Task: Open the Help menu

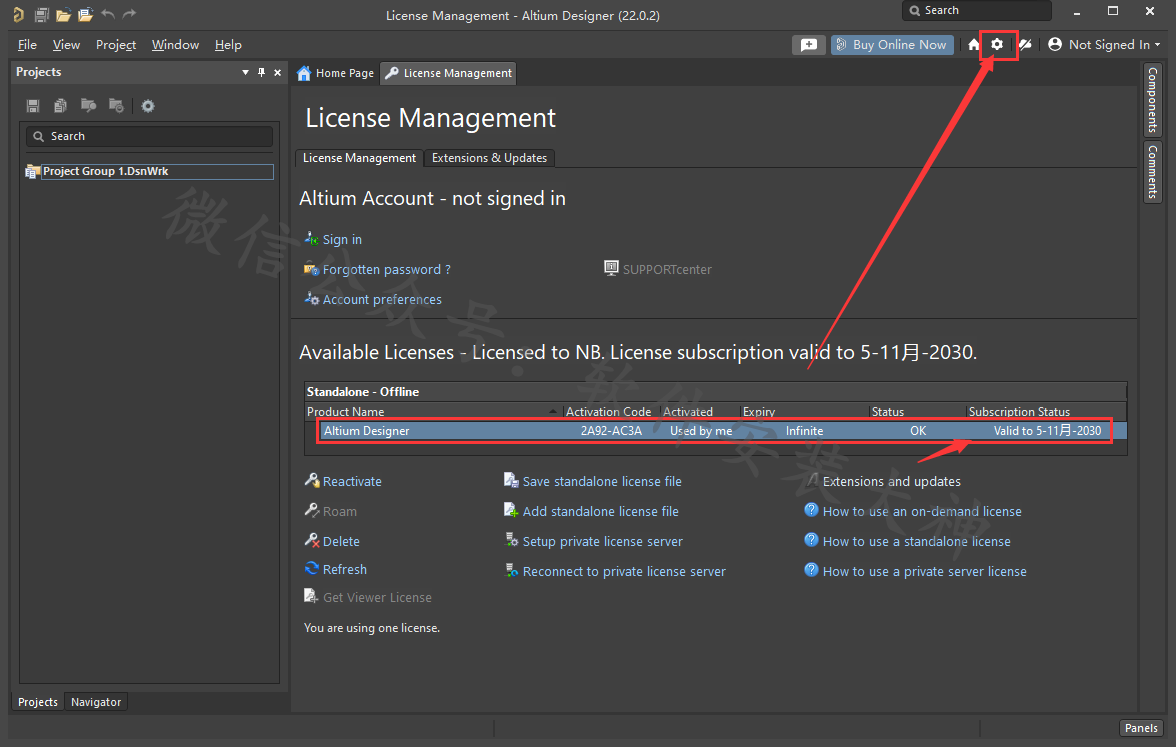Action: click(x=228, y=45)
